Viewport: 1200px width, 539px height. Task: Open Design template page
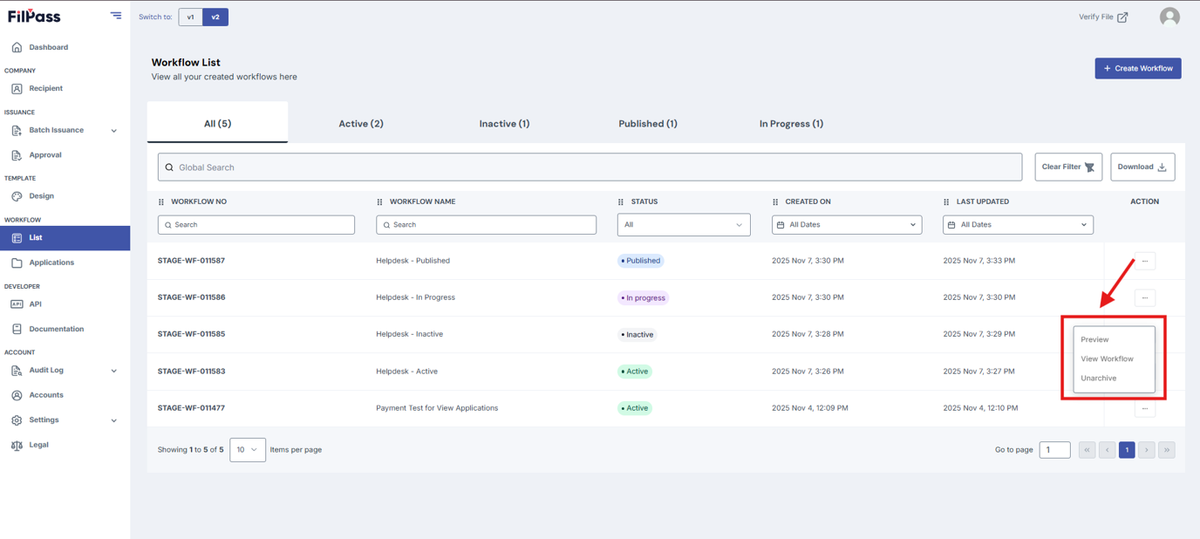(x=41, y=196)
